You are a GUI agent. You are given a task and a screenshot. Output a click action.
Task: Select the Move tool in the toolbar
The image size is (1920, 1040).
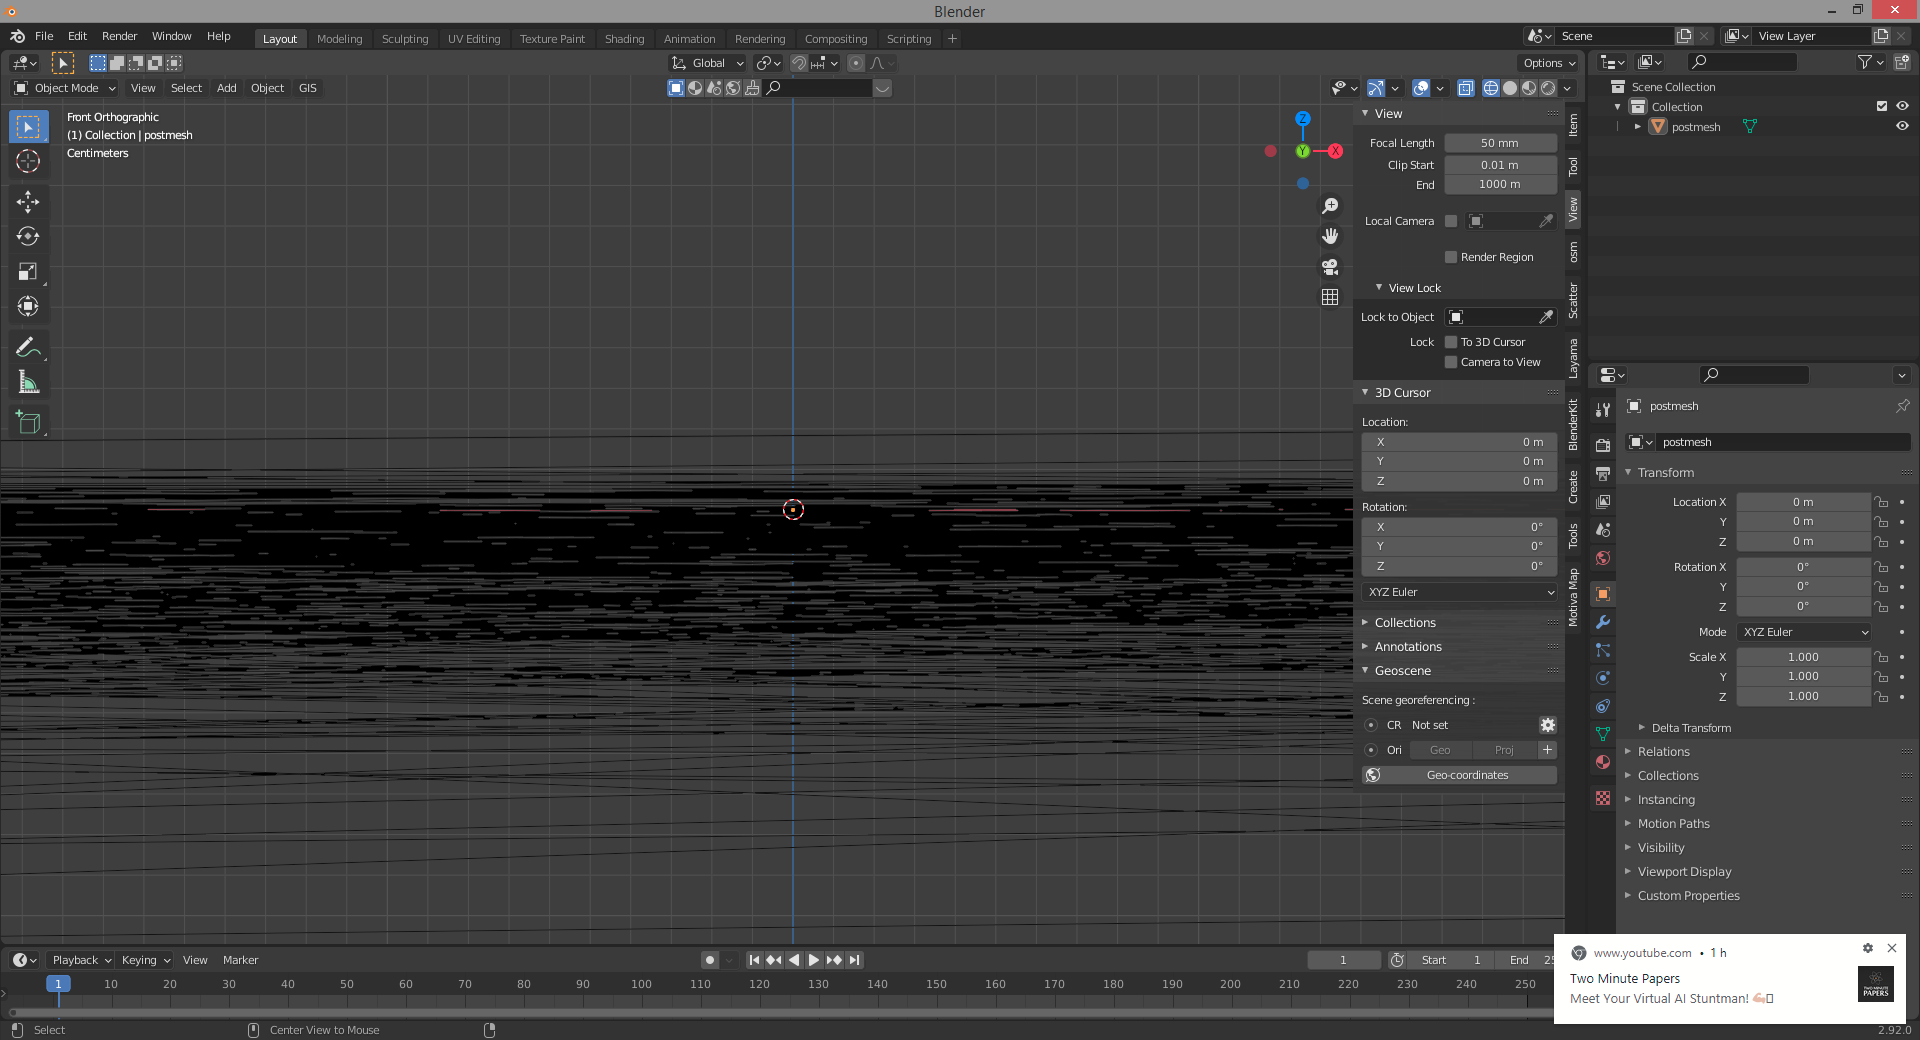coord(28,202)
